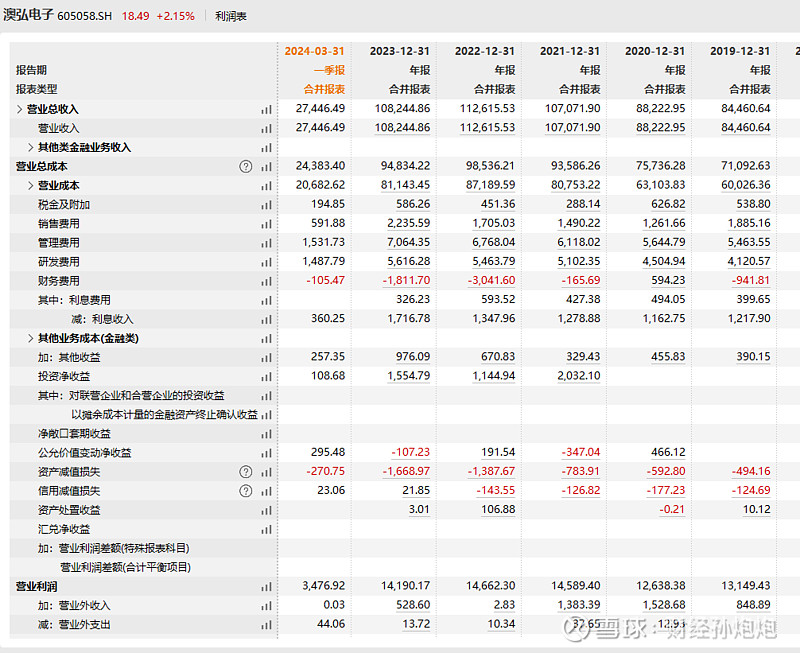Image resolution: width=800 pixels, height=653 pixels.
Task: Click 2020 公允价值变动净收益 value 466.12
Action: [668, 453]
